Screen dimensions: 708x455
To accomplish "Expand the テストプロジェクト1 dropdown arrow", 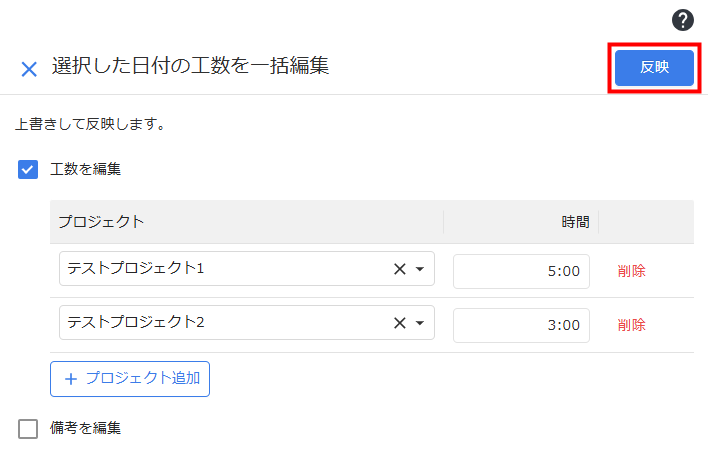I will [420, 269].
